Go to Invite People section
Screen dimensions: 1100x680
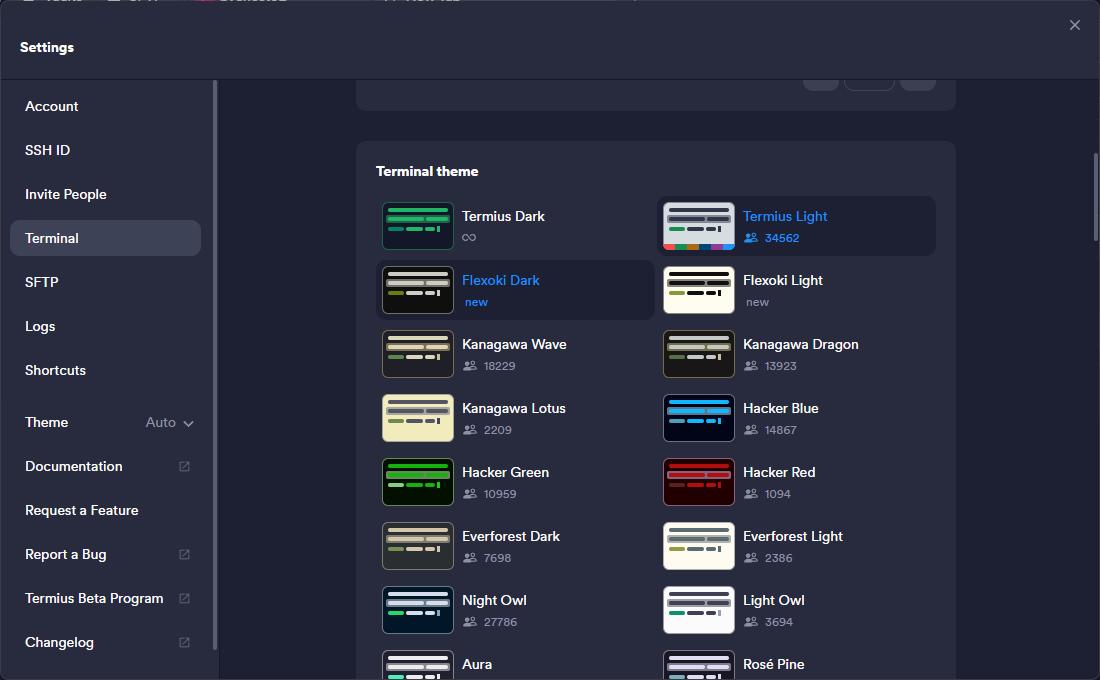(x=105, y=194)
